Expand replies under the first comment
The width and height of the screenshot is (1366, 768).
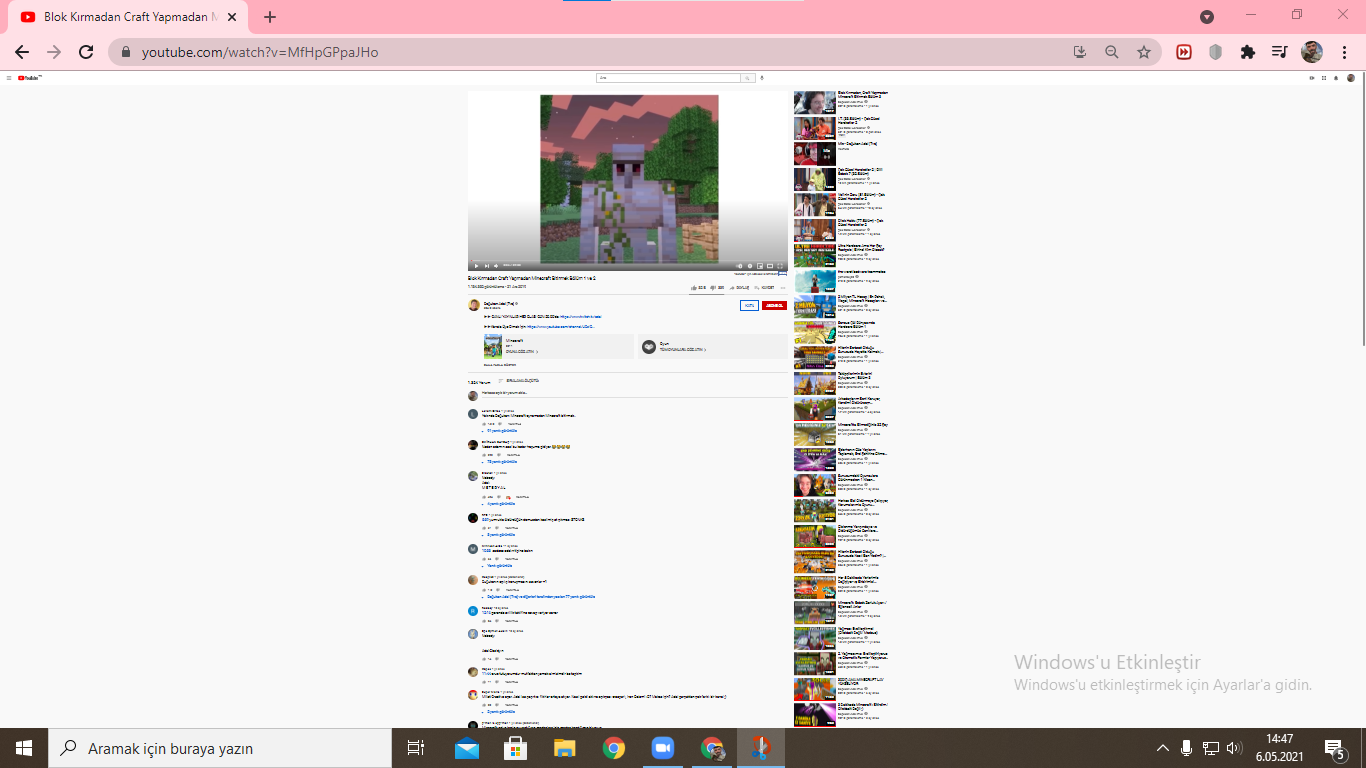coord(500,431)
